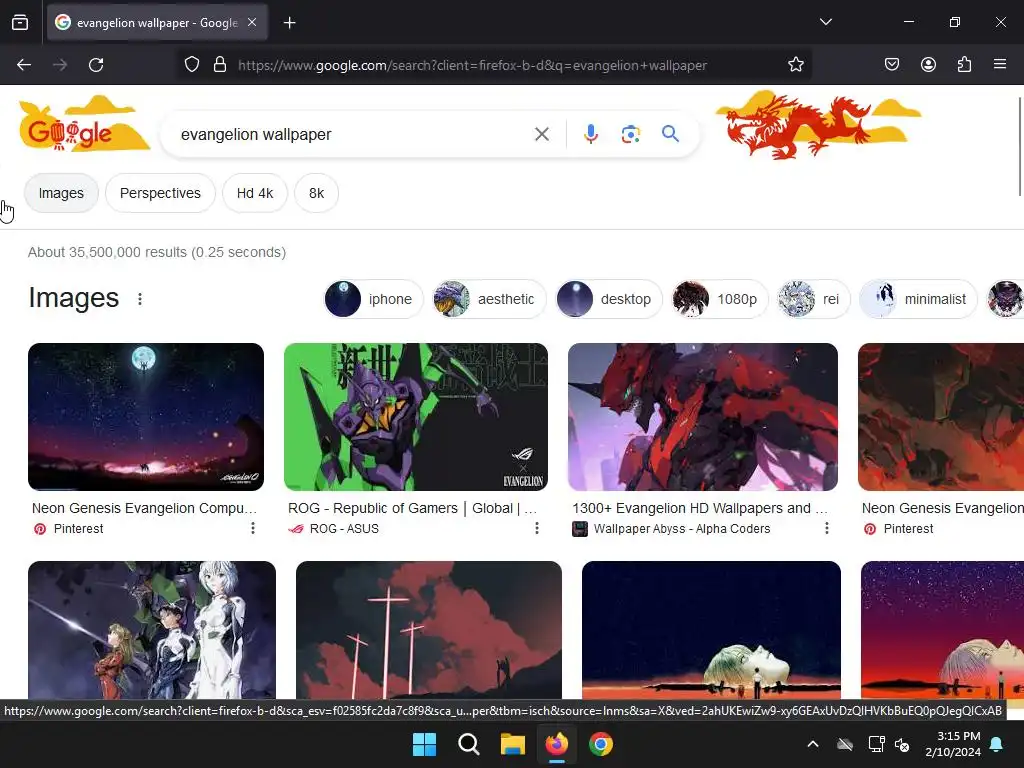Open the Firefox application menu
1024x768 pixels.
tap(1000, 64)
